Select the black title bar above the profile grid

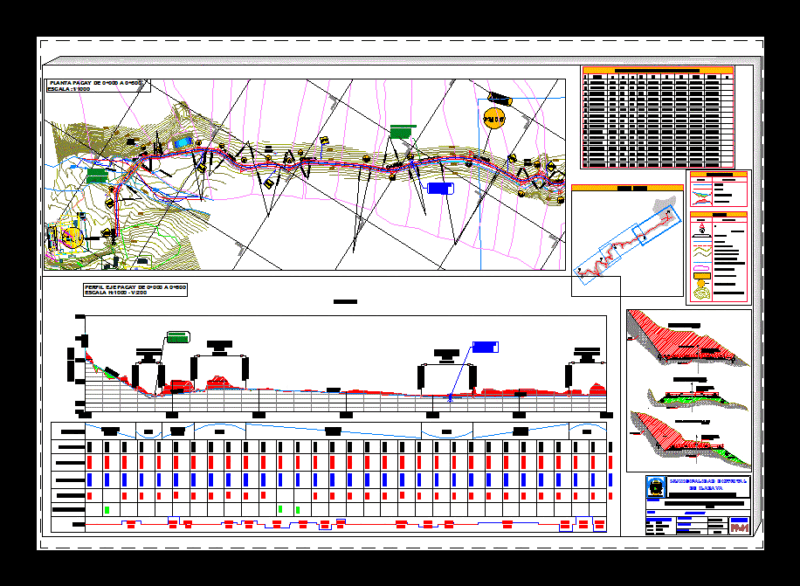click(x=345, y=302)
